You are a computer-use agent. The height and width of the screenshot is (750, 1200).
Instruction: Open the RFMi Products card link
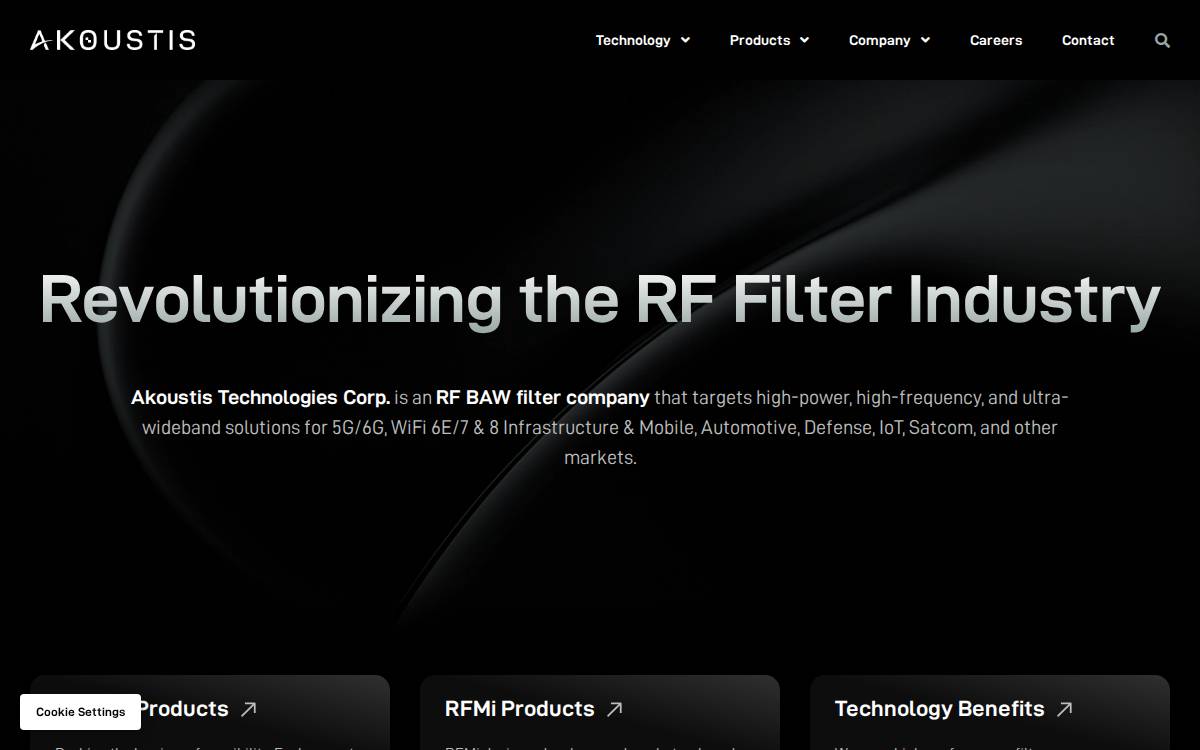[520, 709]
